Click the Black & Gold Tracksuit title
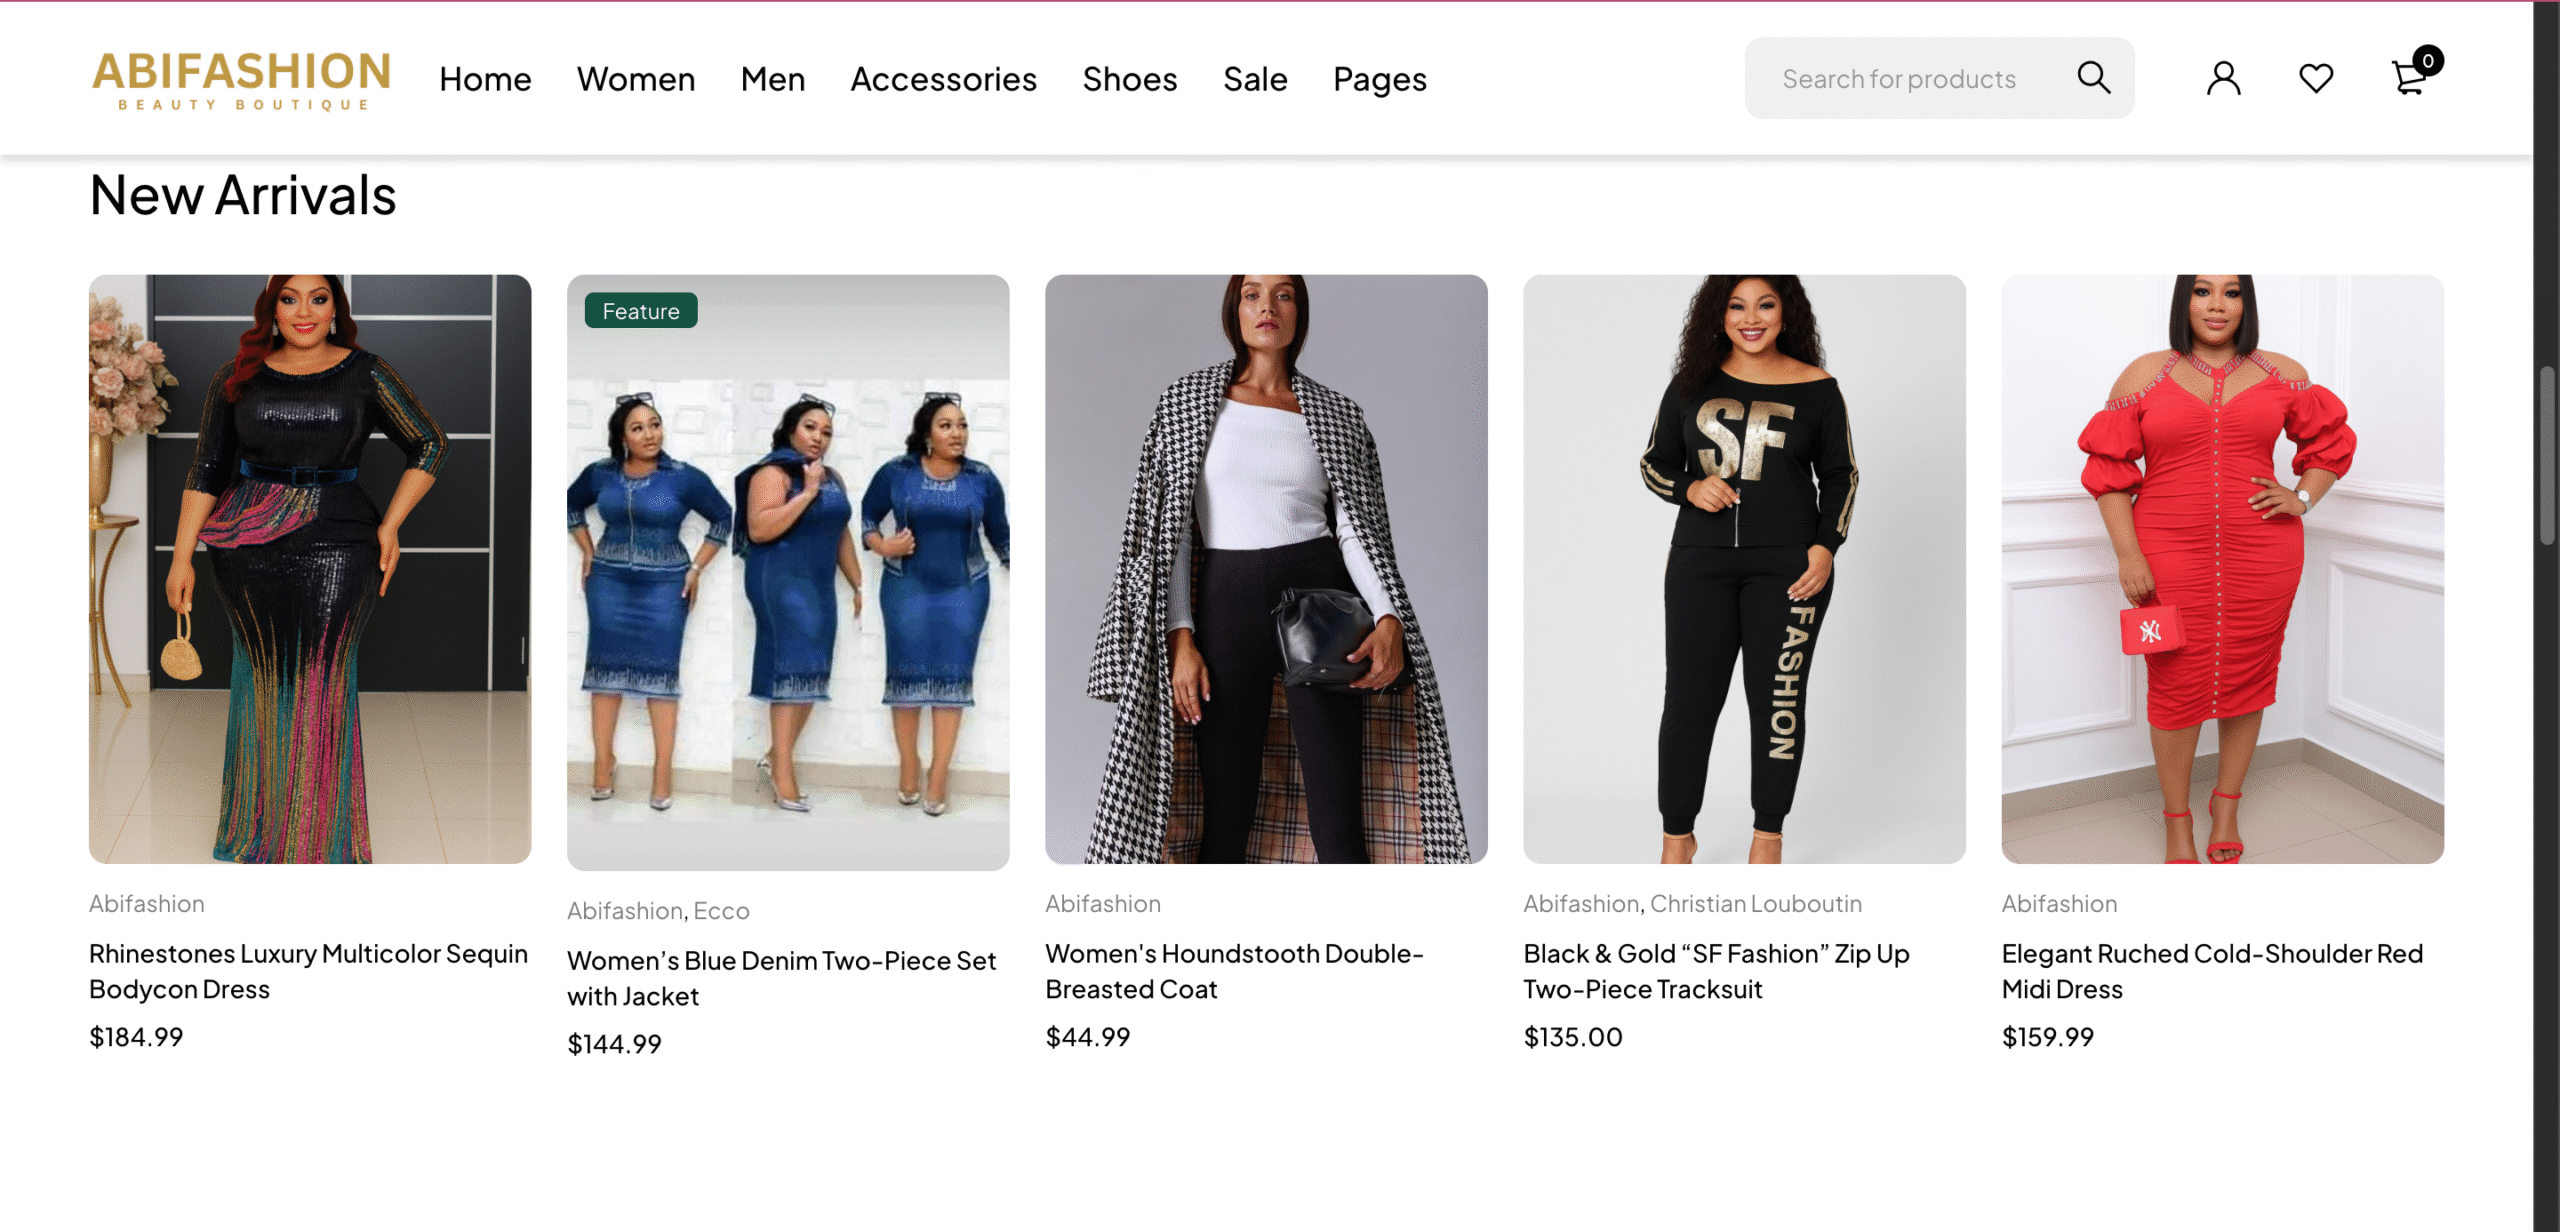The width and height of the screenshot is (2560, 1232). [x=1716, y=971]
